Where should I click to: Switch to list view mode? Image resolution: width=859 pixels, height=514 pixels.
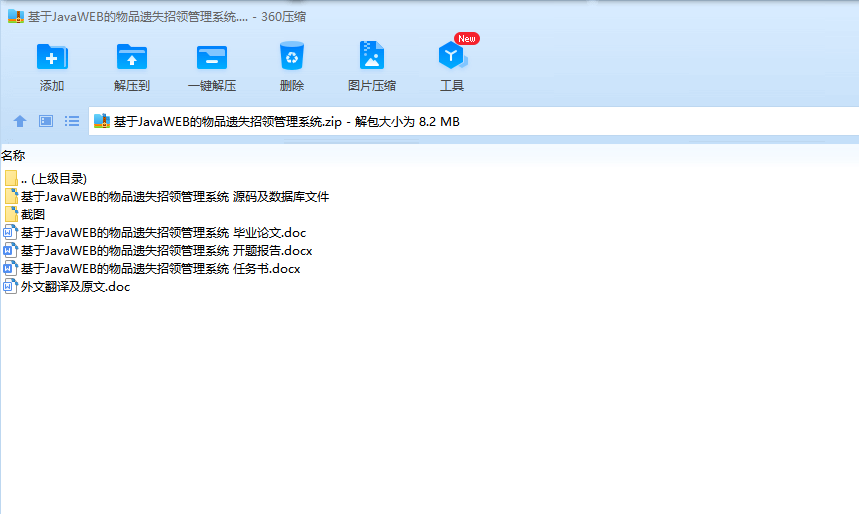72,121
